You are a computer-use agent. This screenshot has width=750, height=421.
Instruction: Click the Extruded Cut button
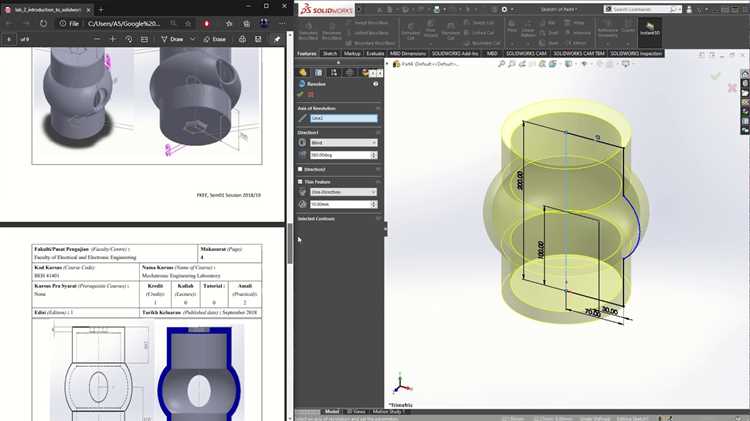click(410, 31)
